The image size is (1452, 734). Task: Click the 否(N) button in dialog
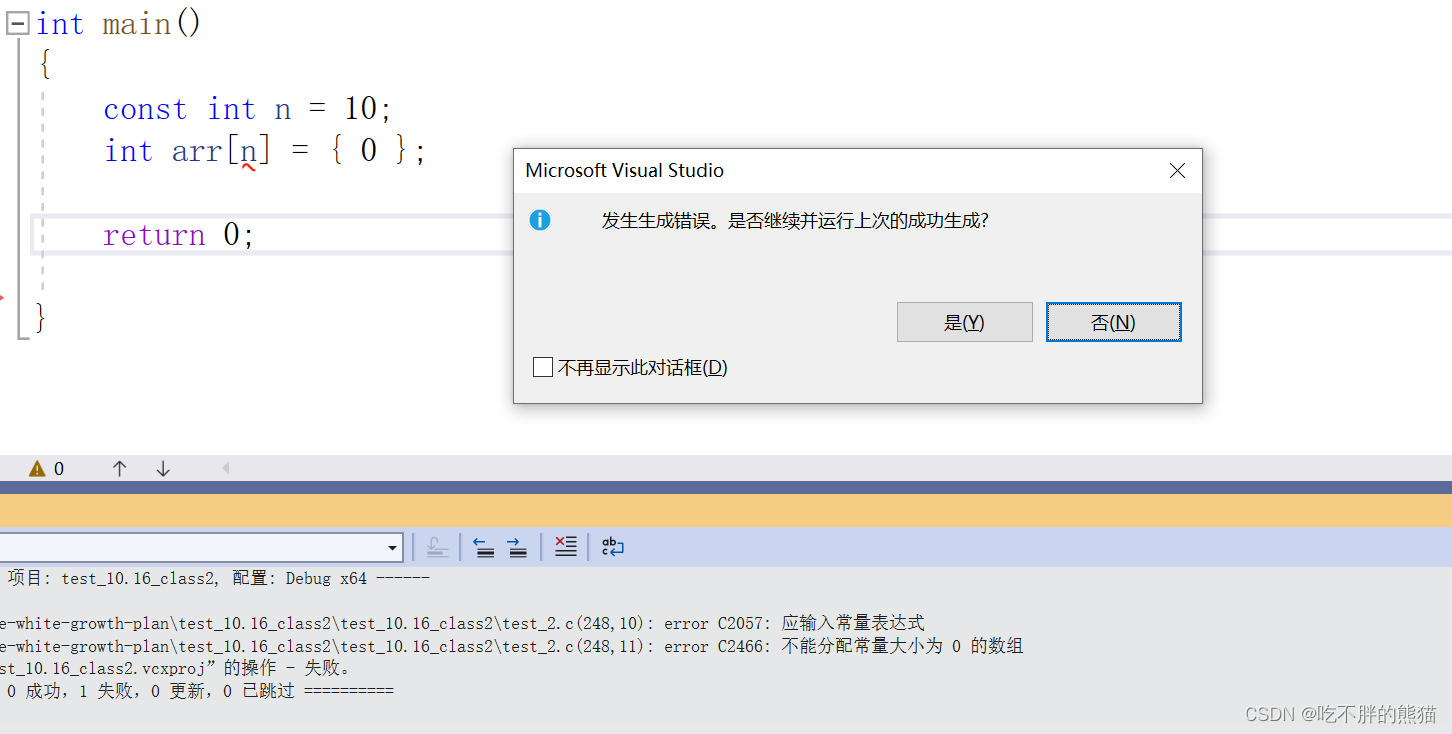1113,322
